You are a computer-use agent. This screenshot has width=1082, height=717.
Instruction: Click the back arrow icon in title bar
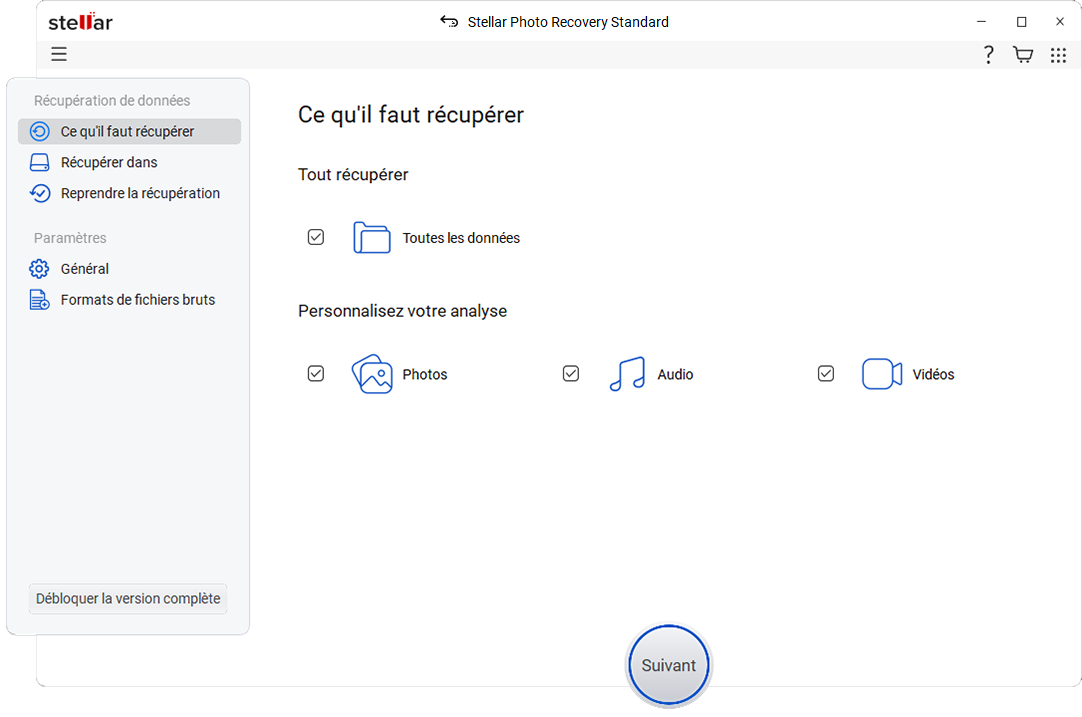(449, 22)
